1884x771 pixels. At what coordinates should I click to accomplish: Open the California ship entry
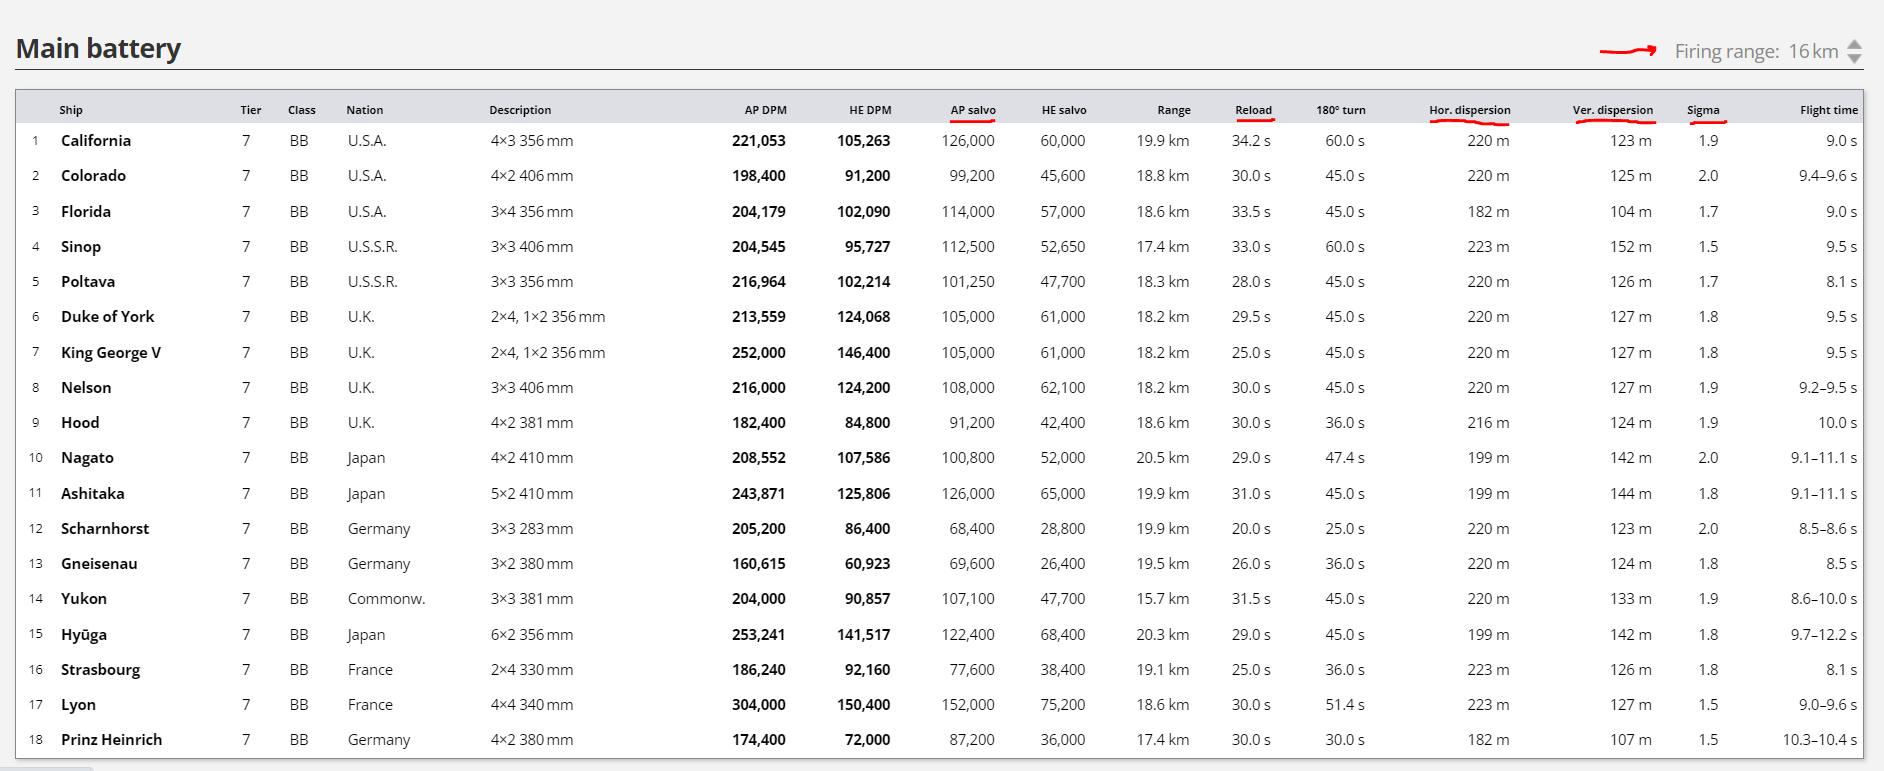tap(96, 141)
